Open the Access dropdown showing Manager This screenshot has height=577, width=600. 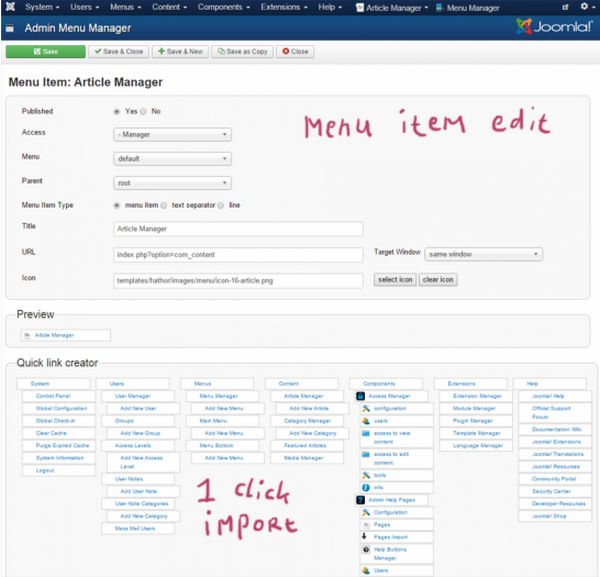[172, 133]
